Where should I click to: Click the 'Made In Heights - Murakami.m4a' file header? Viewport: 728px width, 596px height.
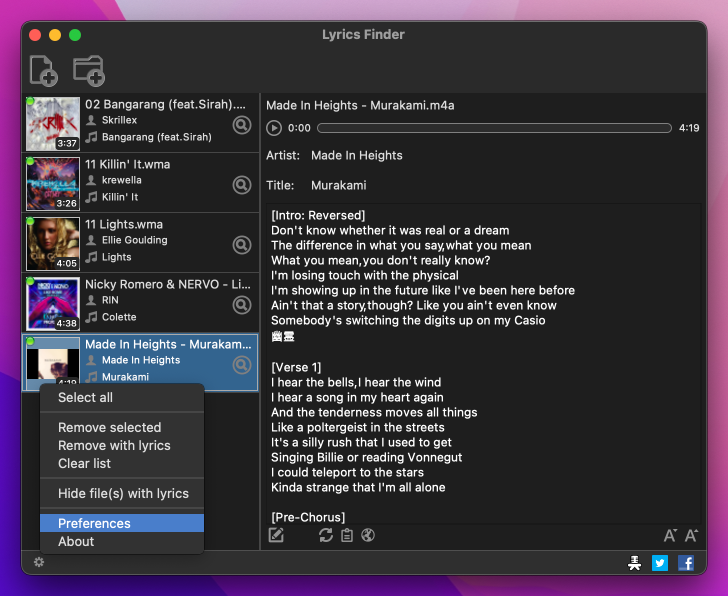pos(360,105)
